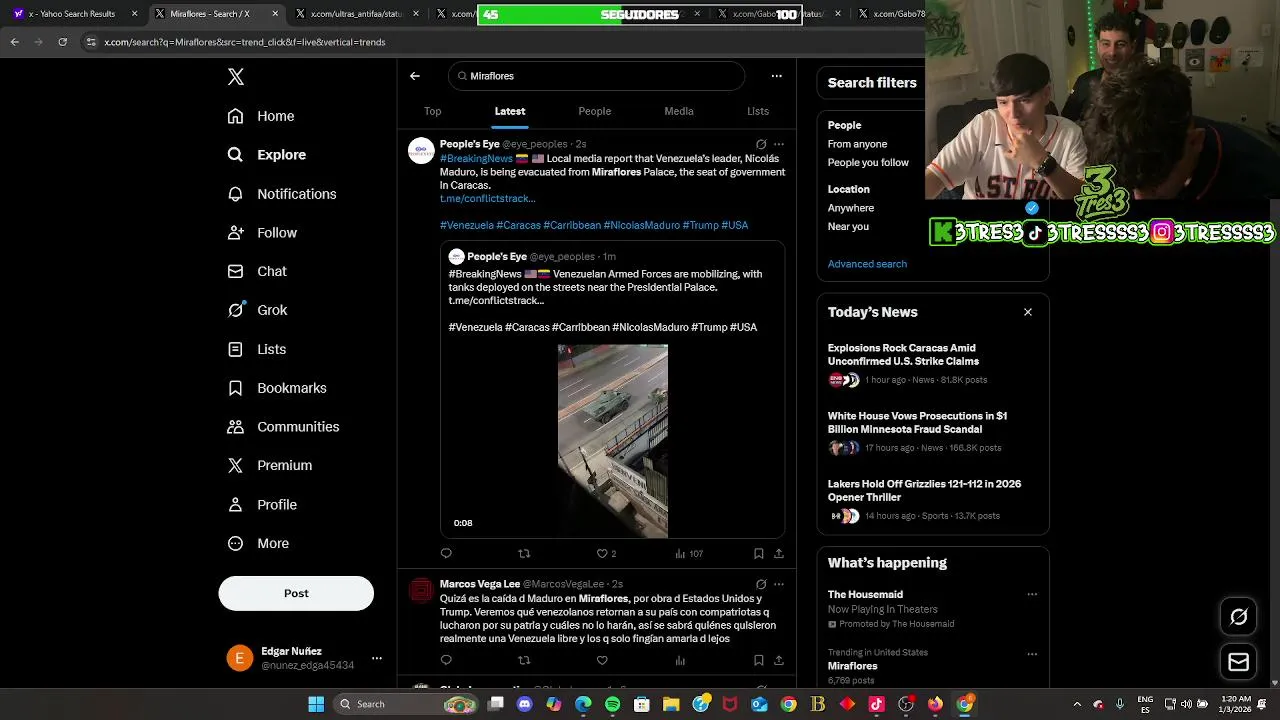Open more options on People's Eye post

779,144
